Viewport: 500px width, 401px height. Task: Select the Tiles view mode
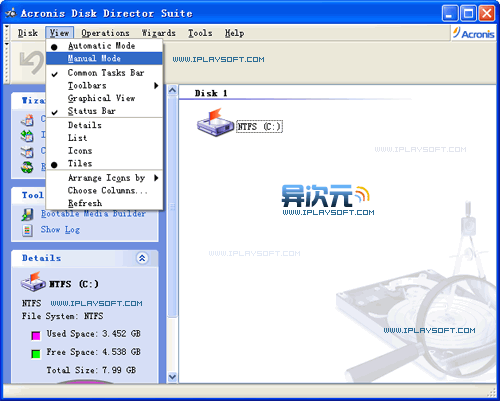pos(104,163)
